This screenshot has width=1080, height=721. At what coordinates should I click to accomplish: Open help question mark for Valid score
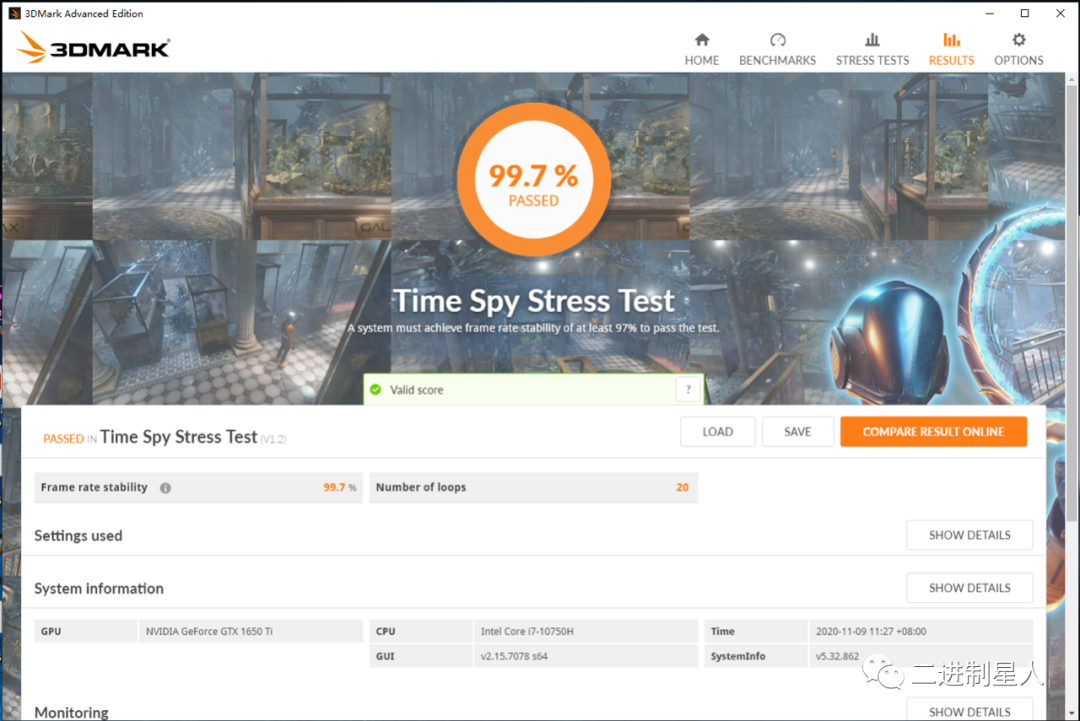point(688,390)
